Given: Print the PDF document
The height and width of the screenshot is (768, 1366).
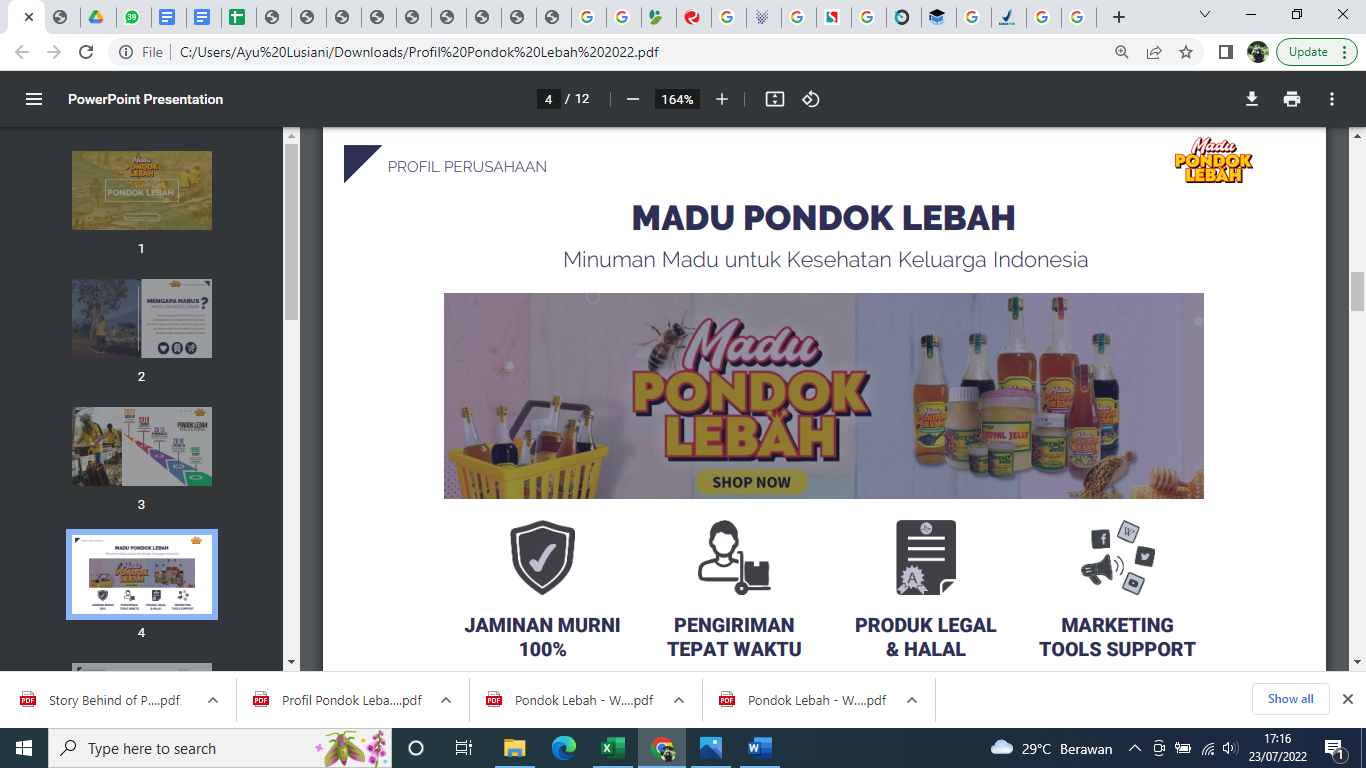Looking at the screenshot, I should click(x=1292, y=99).
